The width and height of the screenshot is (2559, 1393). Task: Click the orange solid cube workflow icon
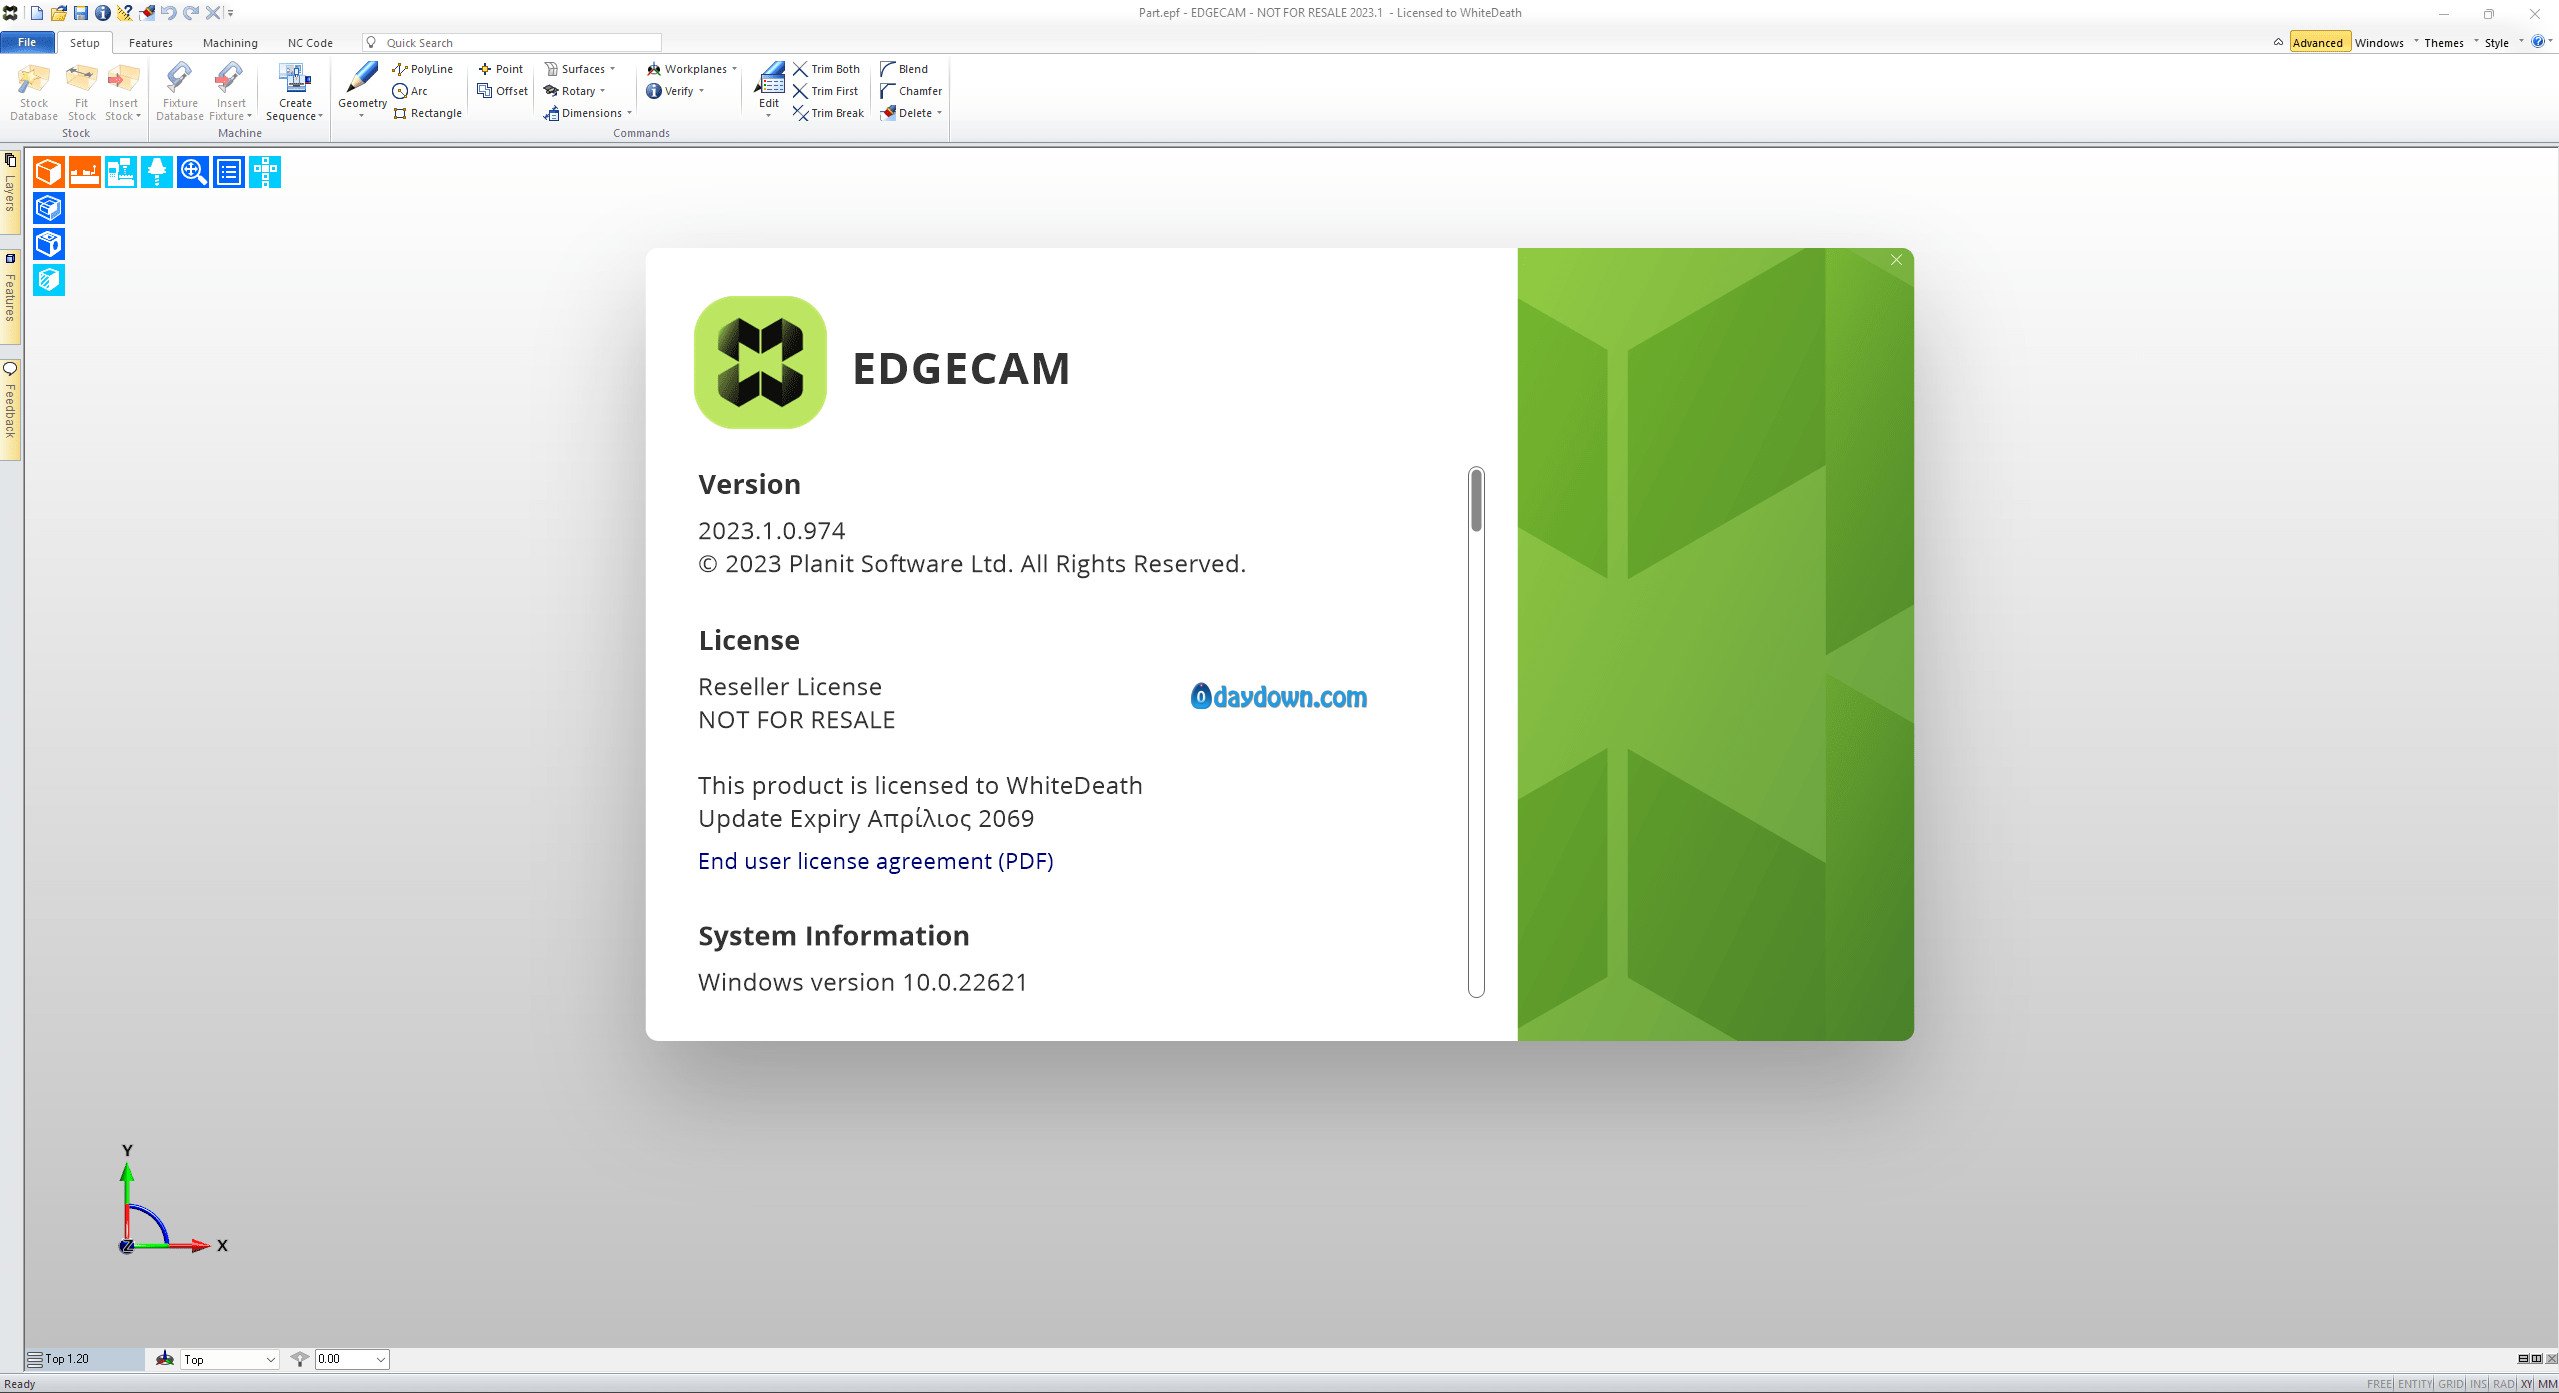(x=49, y=172)
